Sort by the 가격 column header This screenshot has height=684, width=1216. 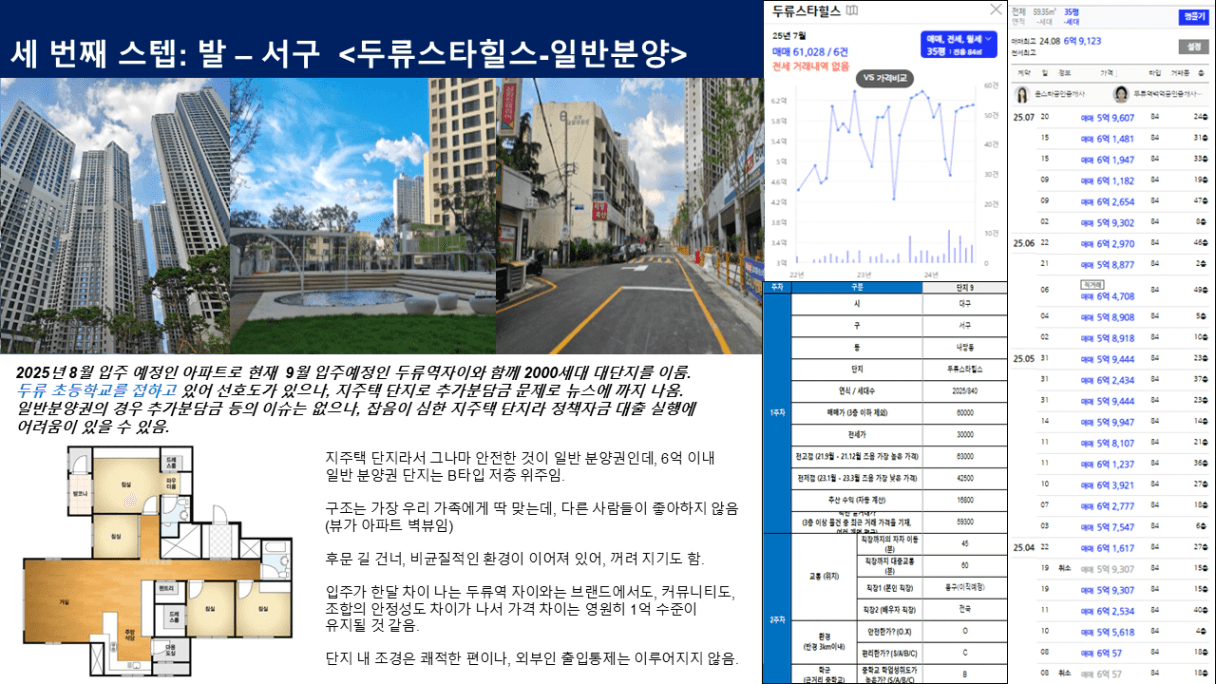click(1107, 73)
